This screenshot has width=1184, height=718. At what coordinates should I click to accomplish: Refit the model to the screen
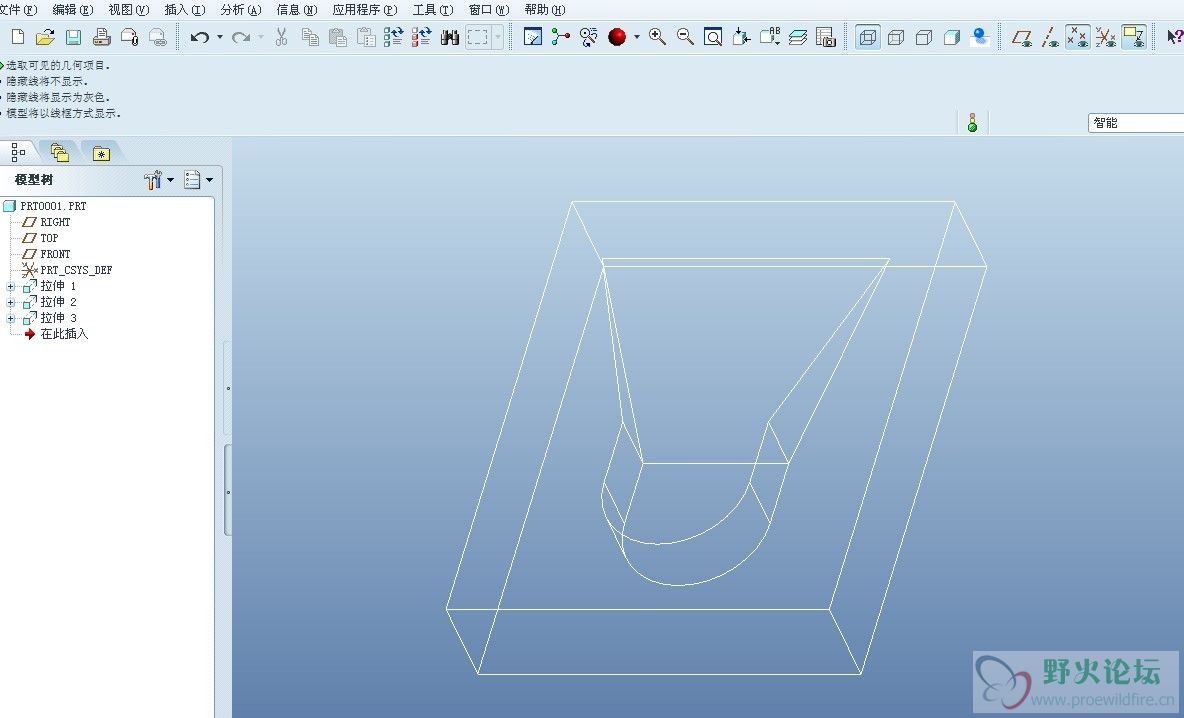713,36
